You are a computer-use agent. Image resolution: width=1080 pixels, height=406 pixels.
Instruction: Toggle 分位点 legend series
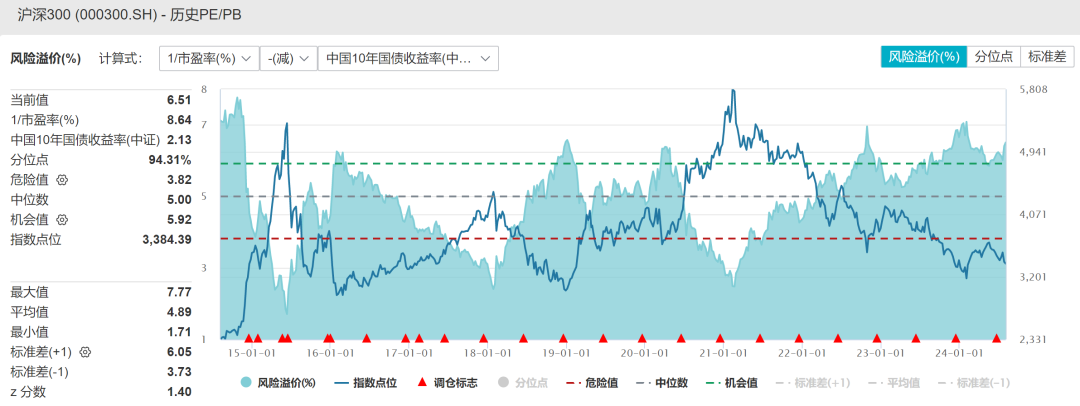[x=523, y=383]
